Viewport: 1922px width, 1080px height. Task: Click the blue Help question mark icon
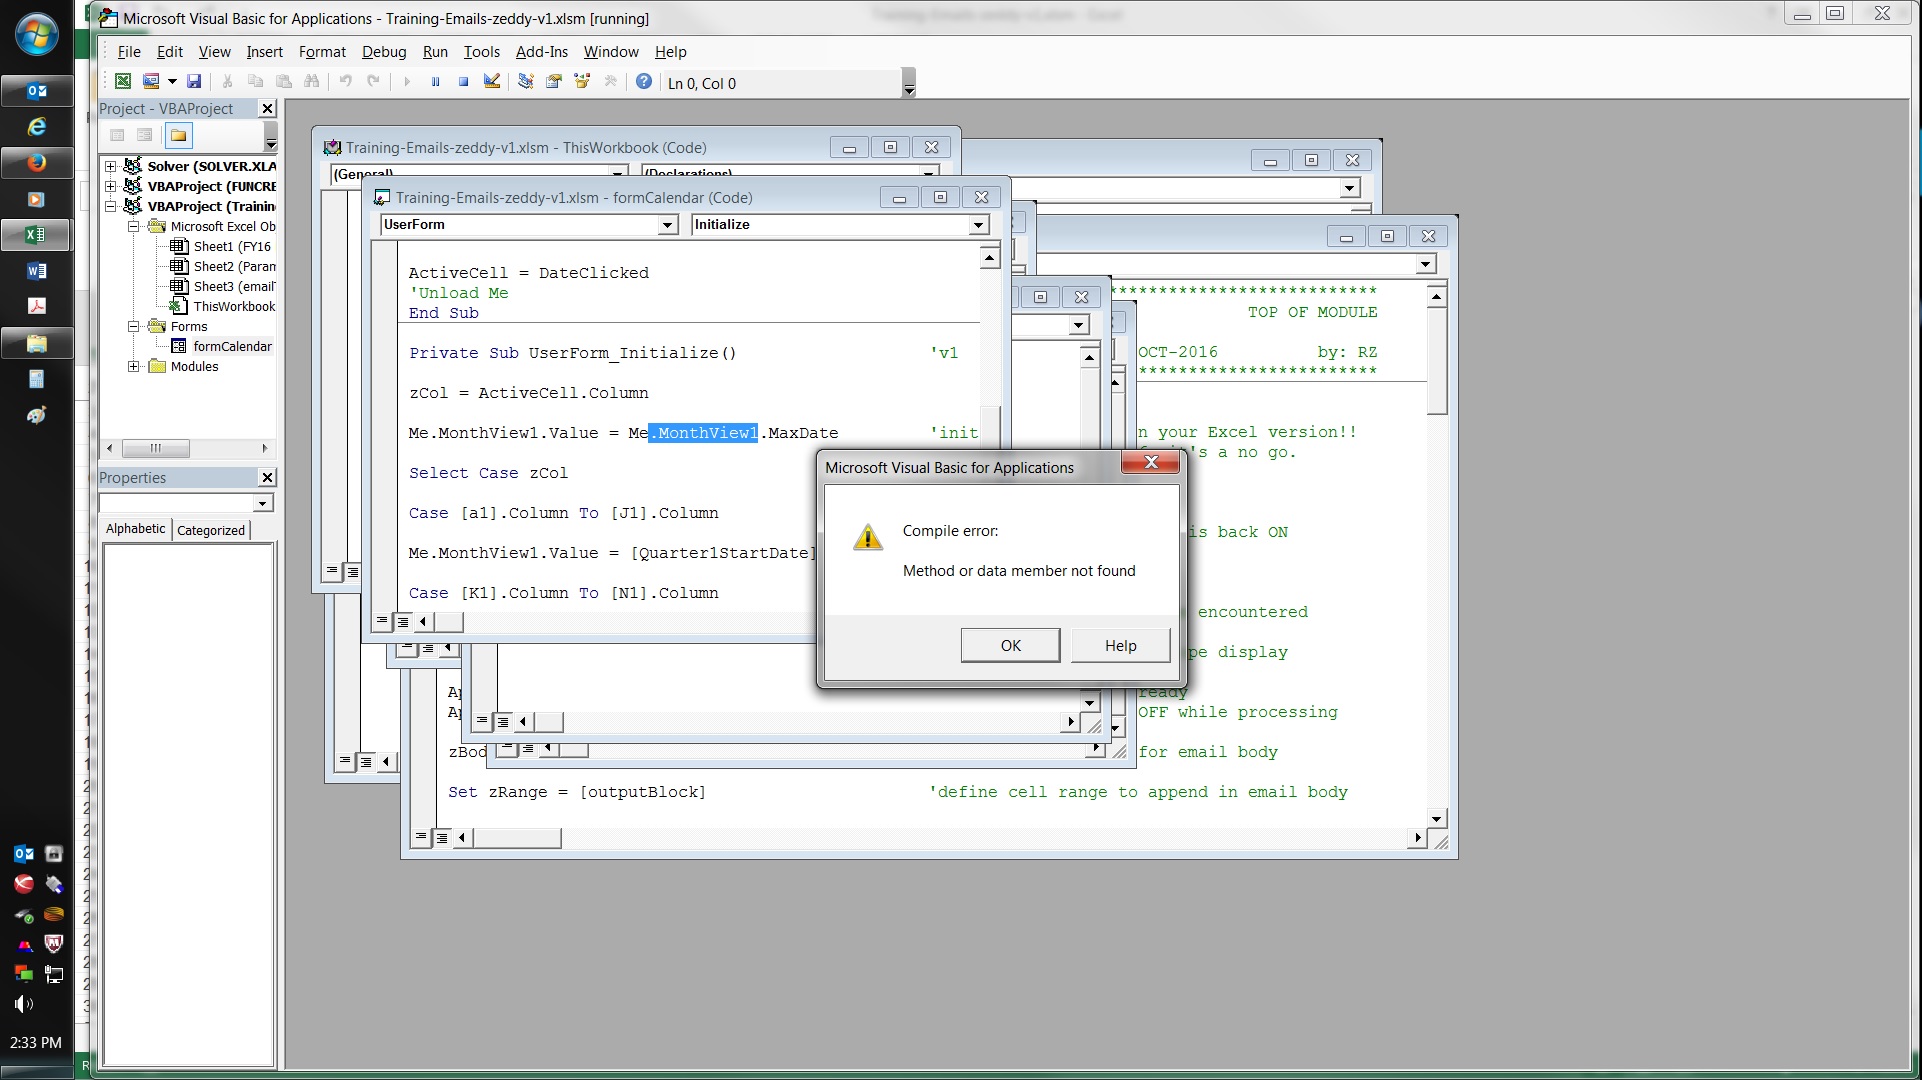coord(644,82)
